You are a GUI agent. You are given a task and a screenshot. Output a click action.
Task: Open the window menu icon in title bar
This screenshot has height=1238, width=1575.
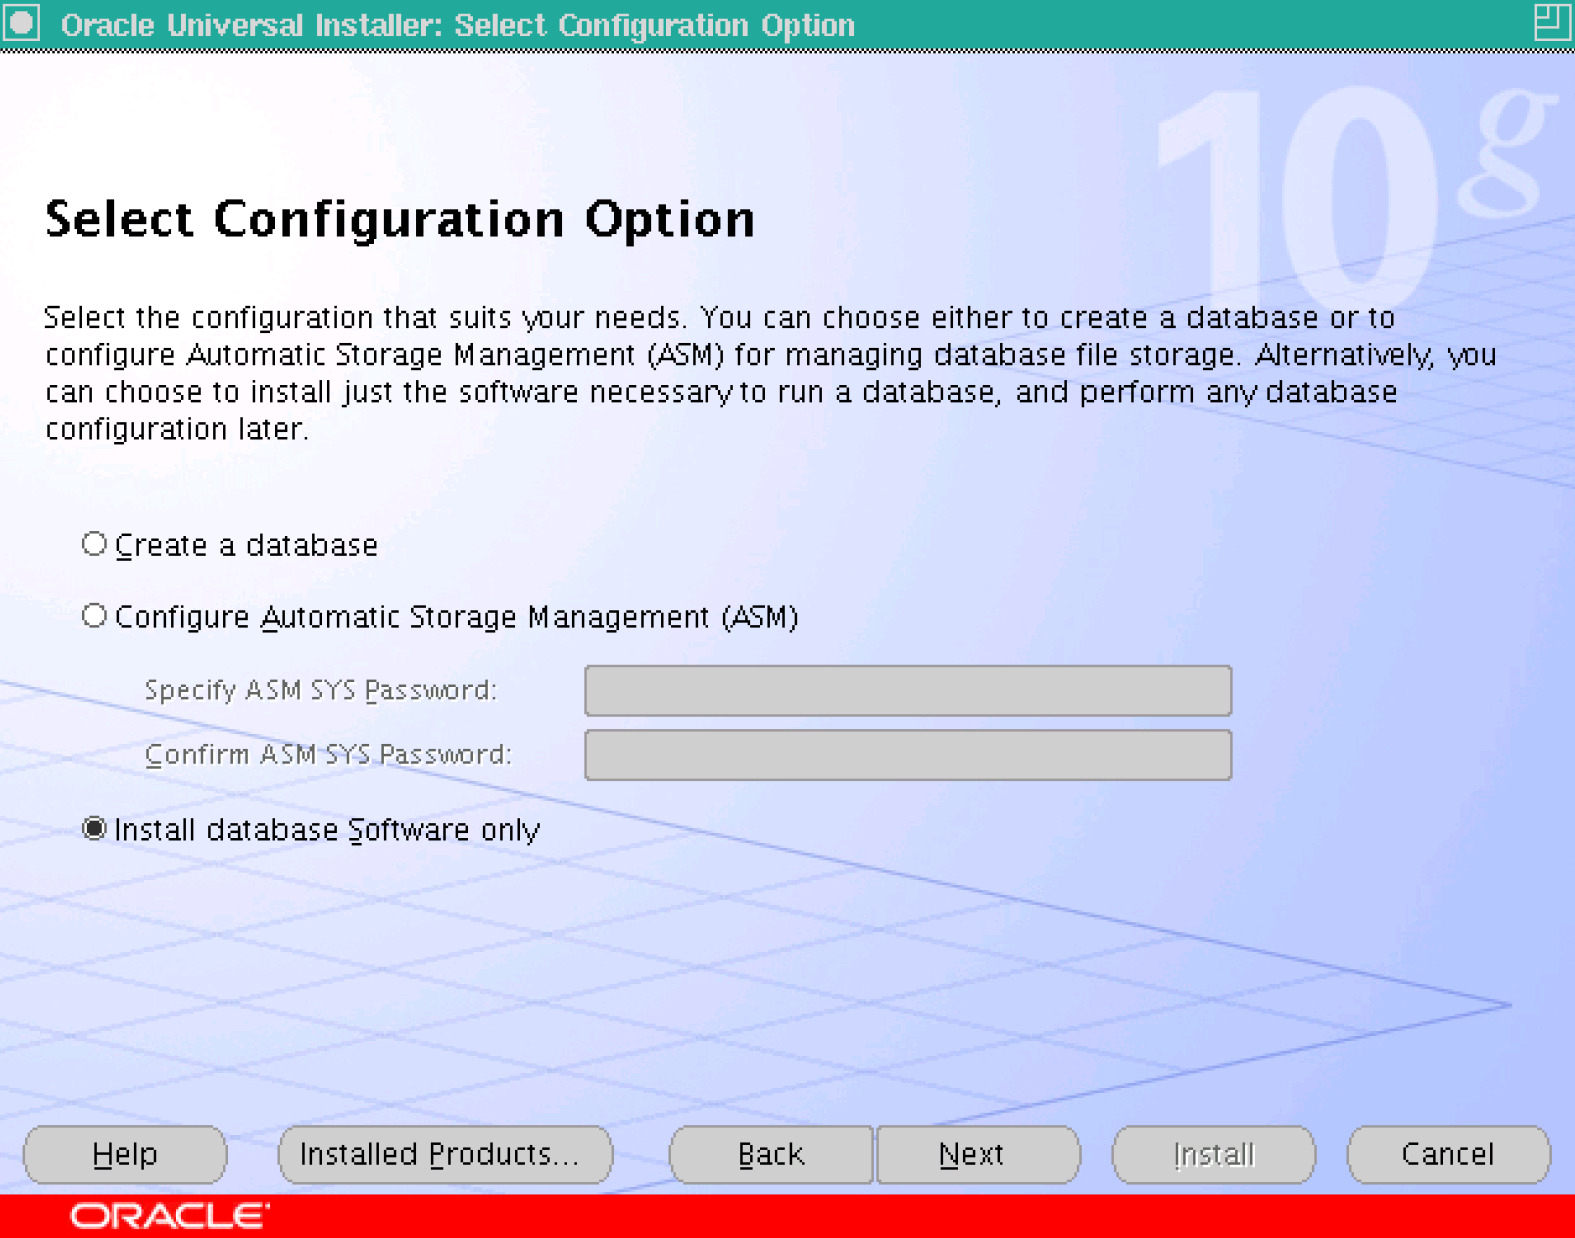[22, 23]
